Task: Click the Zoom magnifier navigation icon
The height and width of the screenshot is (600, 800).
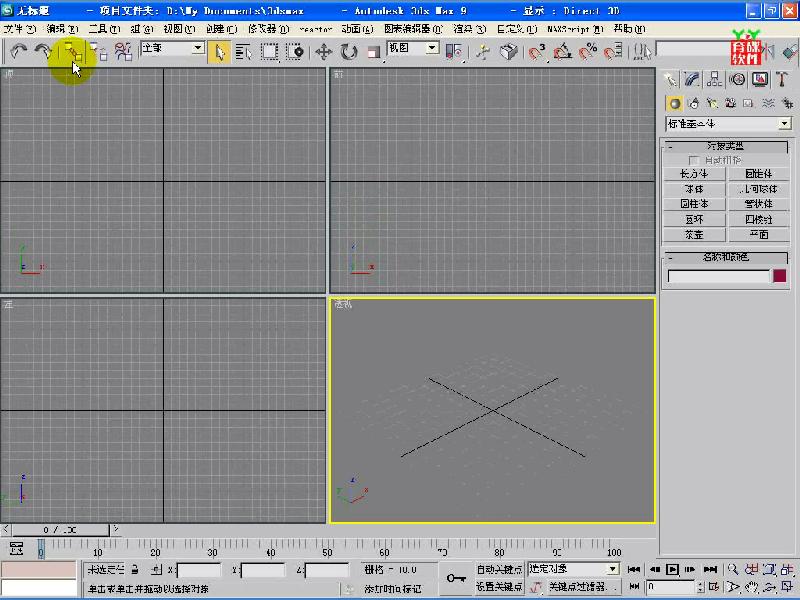Action: 733,569
